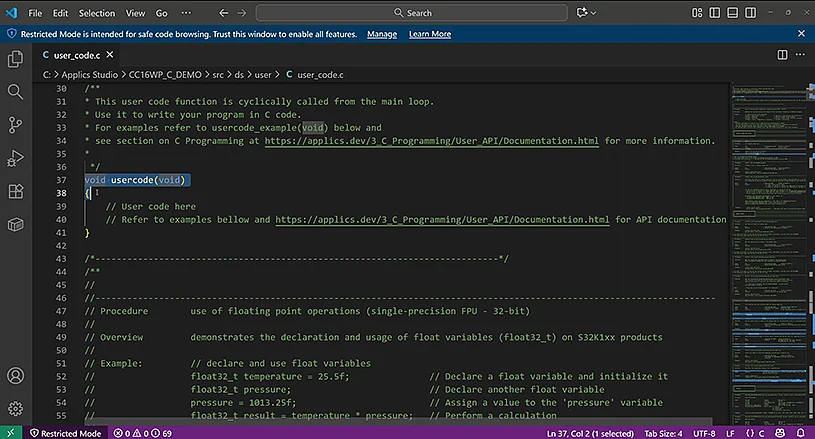Open the Selection menu
Image resolution: width=815 pixels, height=439 pixels.
[x=97, y=13]
